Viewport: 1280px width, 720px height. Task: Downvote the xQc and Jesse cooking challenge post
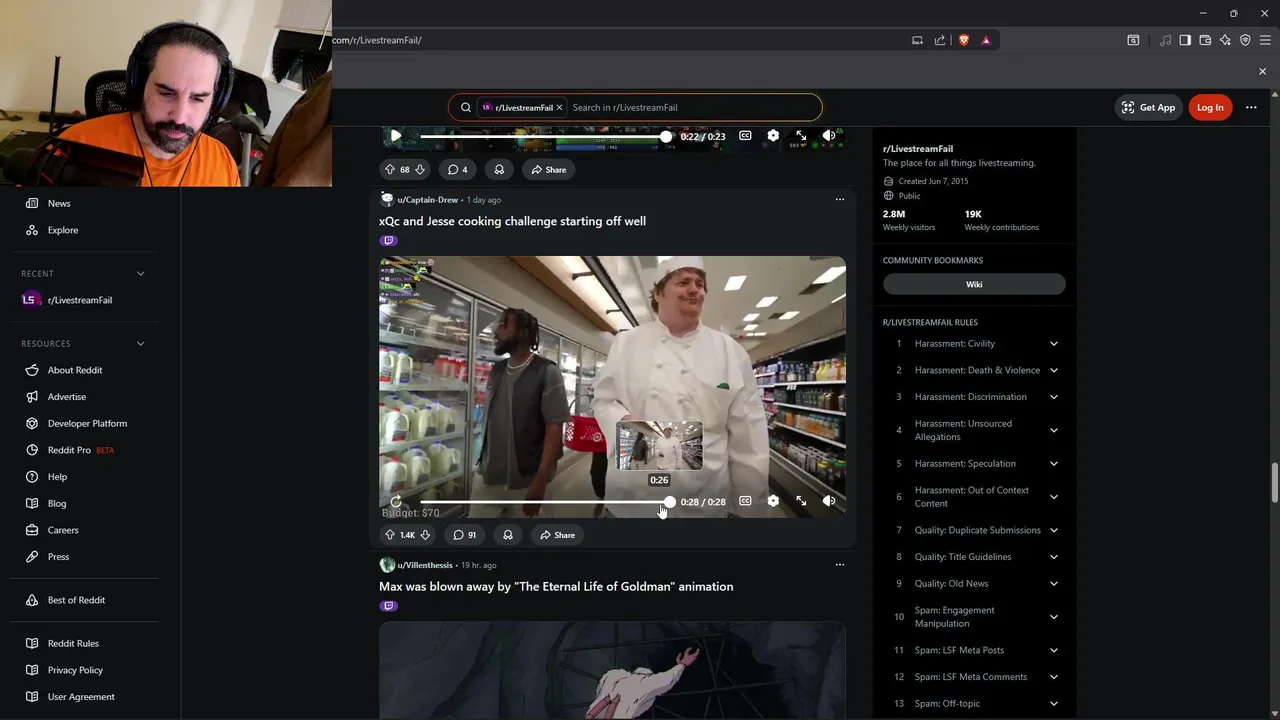425,535
